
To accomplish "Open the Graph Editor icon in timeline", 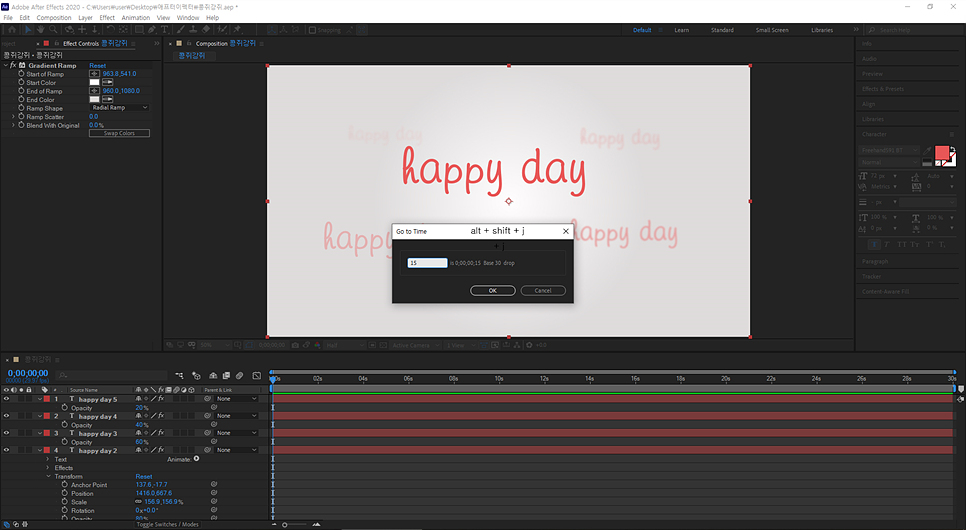I will [257, 375].
